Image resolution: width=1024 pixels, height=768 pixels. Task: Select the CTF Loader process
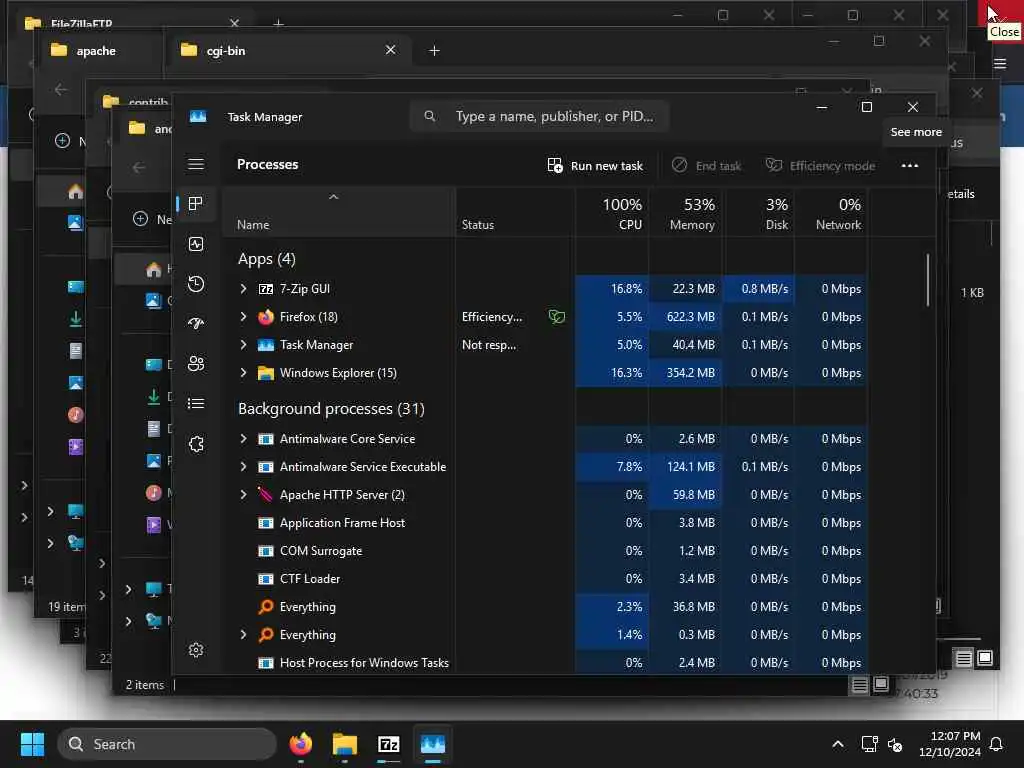coord(545,579)
